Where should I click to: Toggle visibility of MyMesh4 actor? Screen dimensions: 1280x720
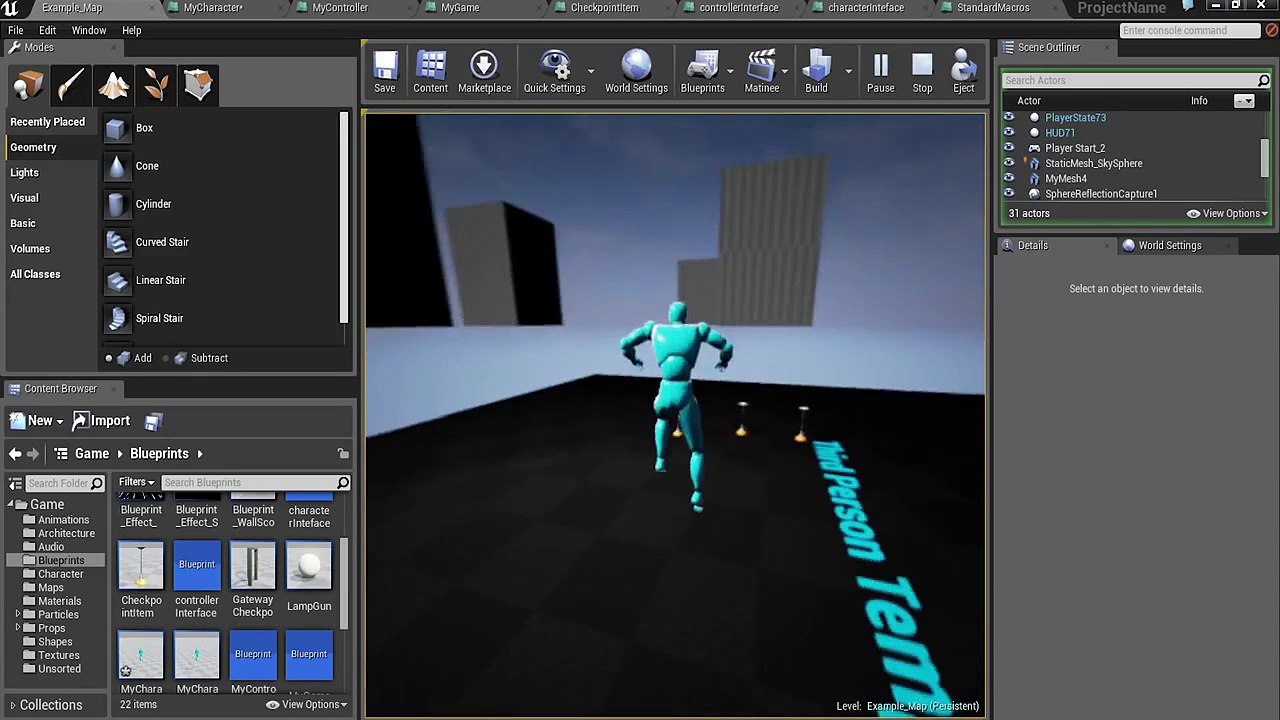(x=1008, y=178)
